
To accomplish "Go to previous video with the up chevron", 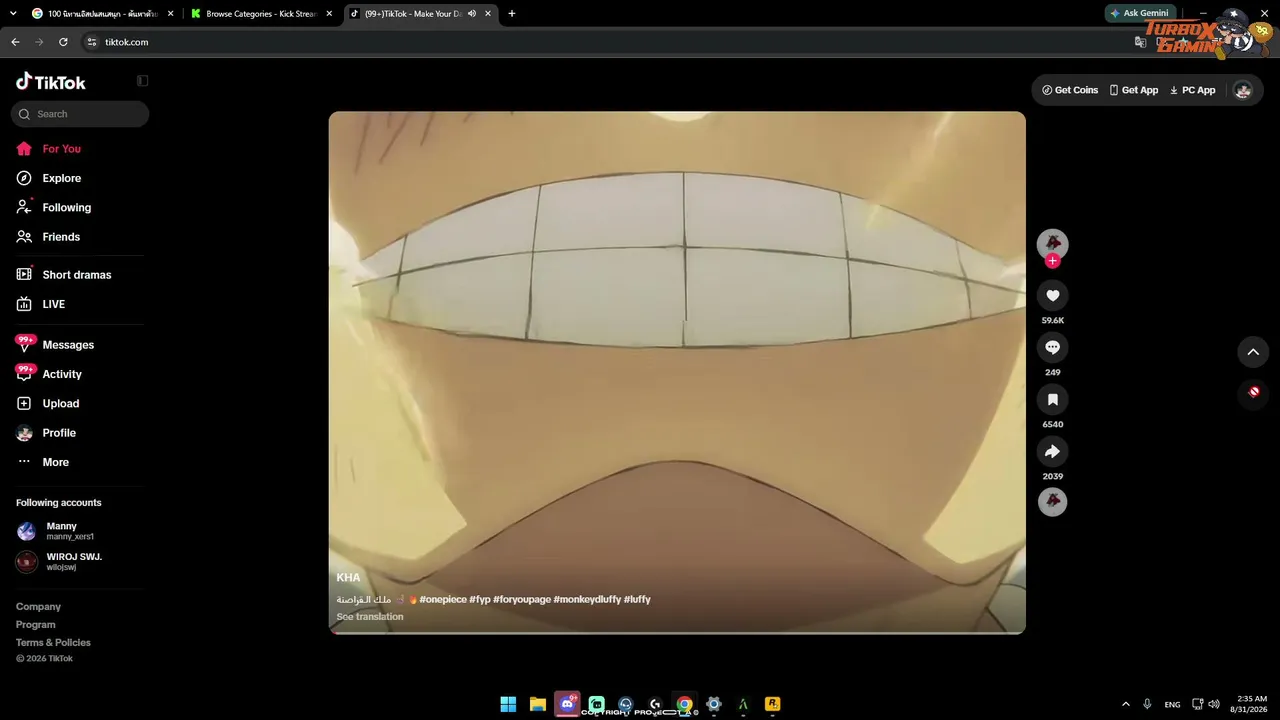I will 1253,352.
